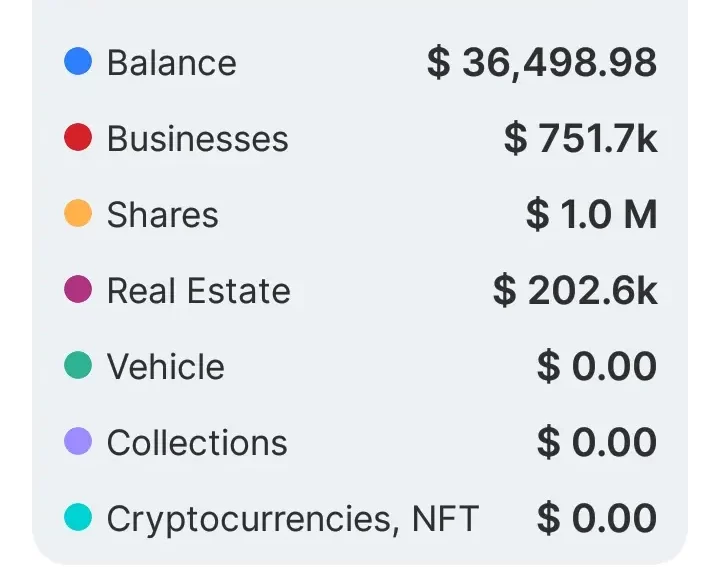The height and width of the screenshot is (570, 720).
Task: Click the magenta dot beside Real Estate
Action: click(x=78, y=291)
